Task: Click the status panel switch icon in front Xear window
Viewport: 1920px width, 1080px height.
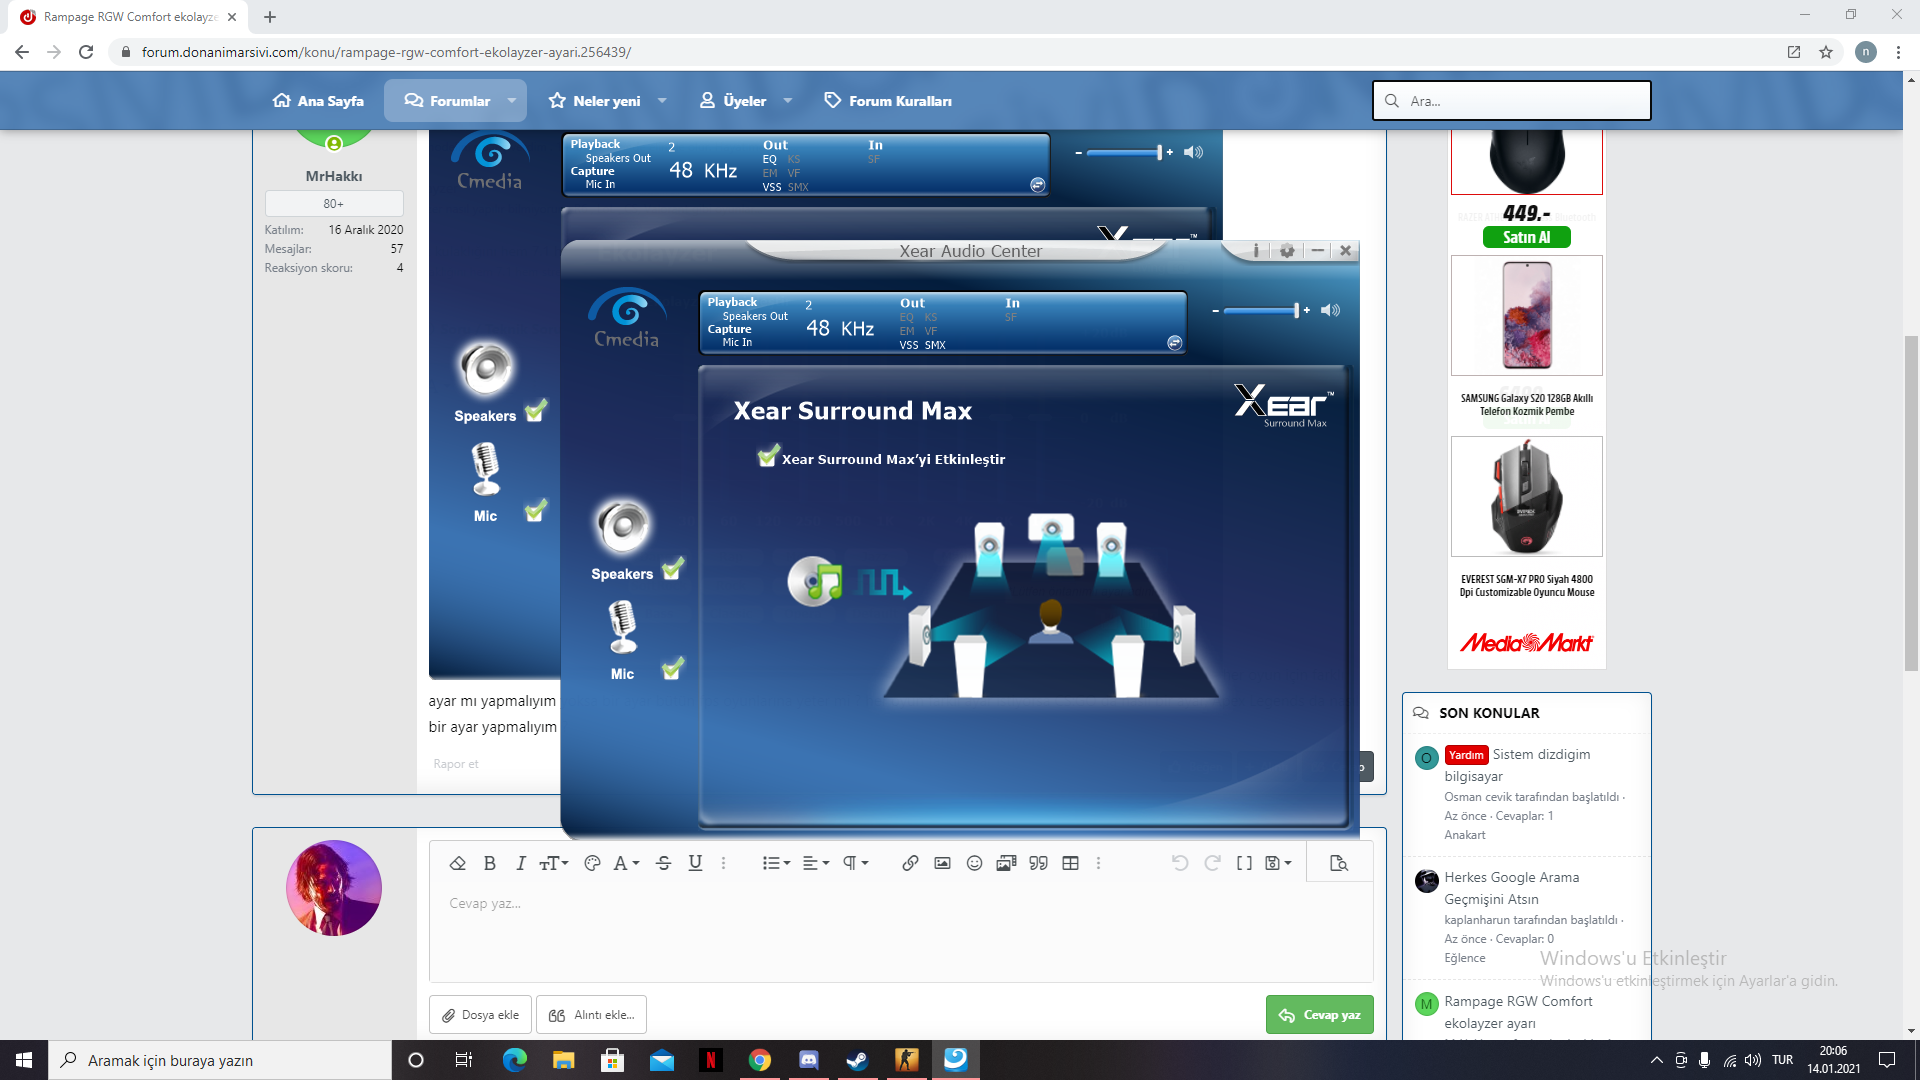Action: point(1175,343)
